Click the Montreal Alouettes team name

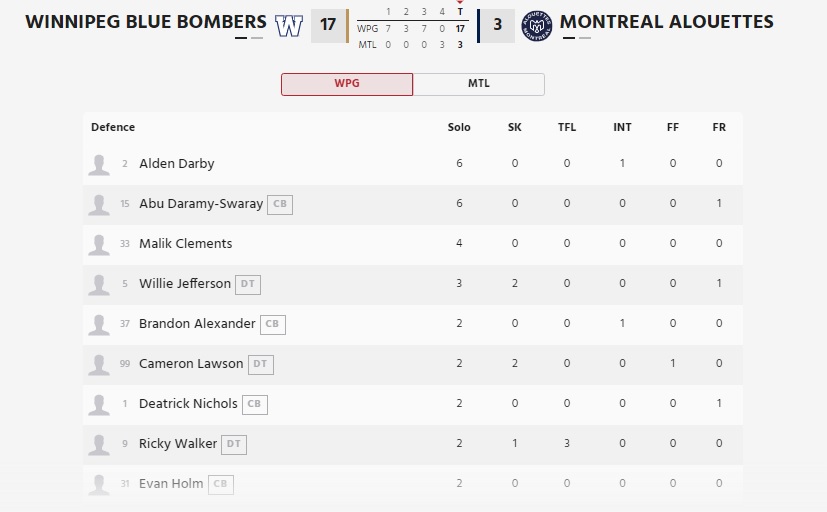tap(666, 21)
